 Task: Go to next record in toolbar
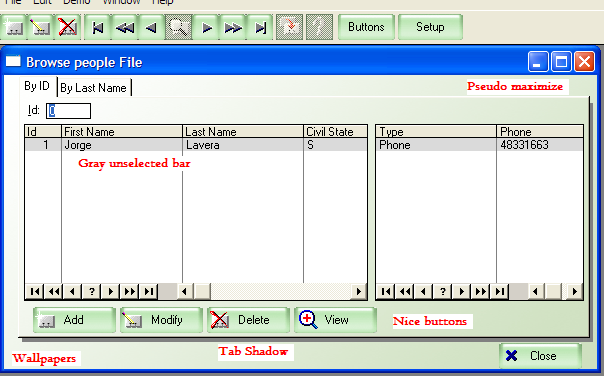click(206, 27)
